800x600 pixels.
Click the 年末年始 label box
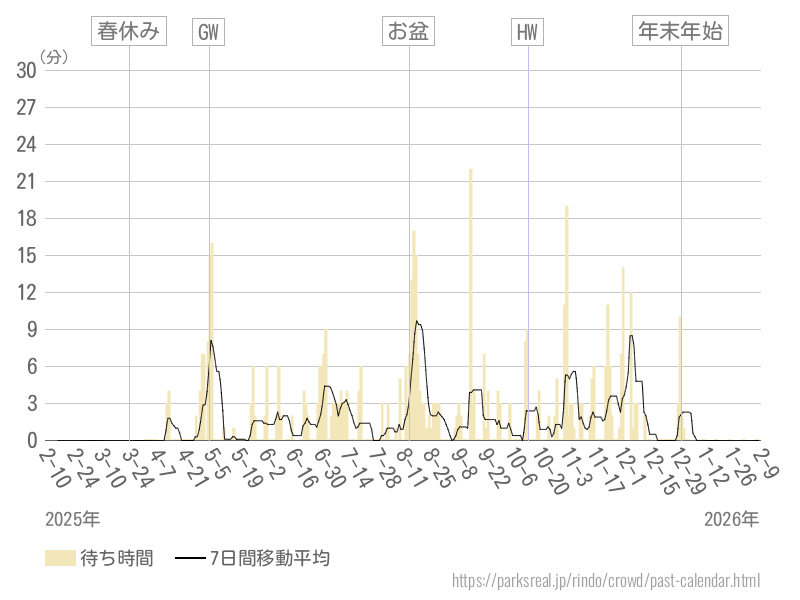681,31
